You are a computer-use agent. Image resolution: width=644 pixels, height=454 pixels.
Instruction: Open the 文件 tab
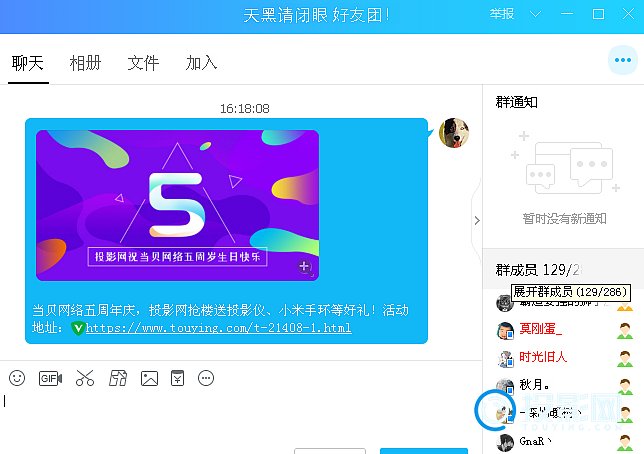(143, 63)
